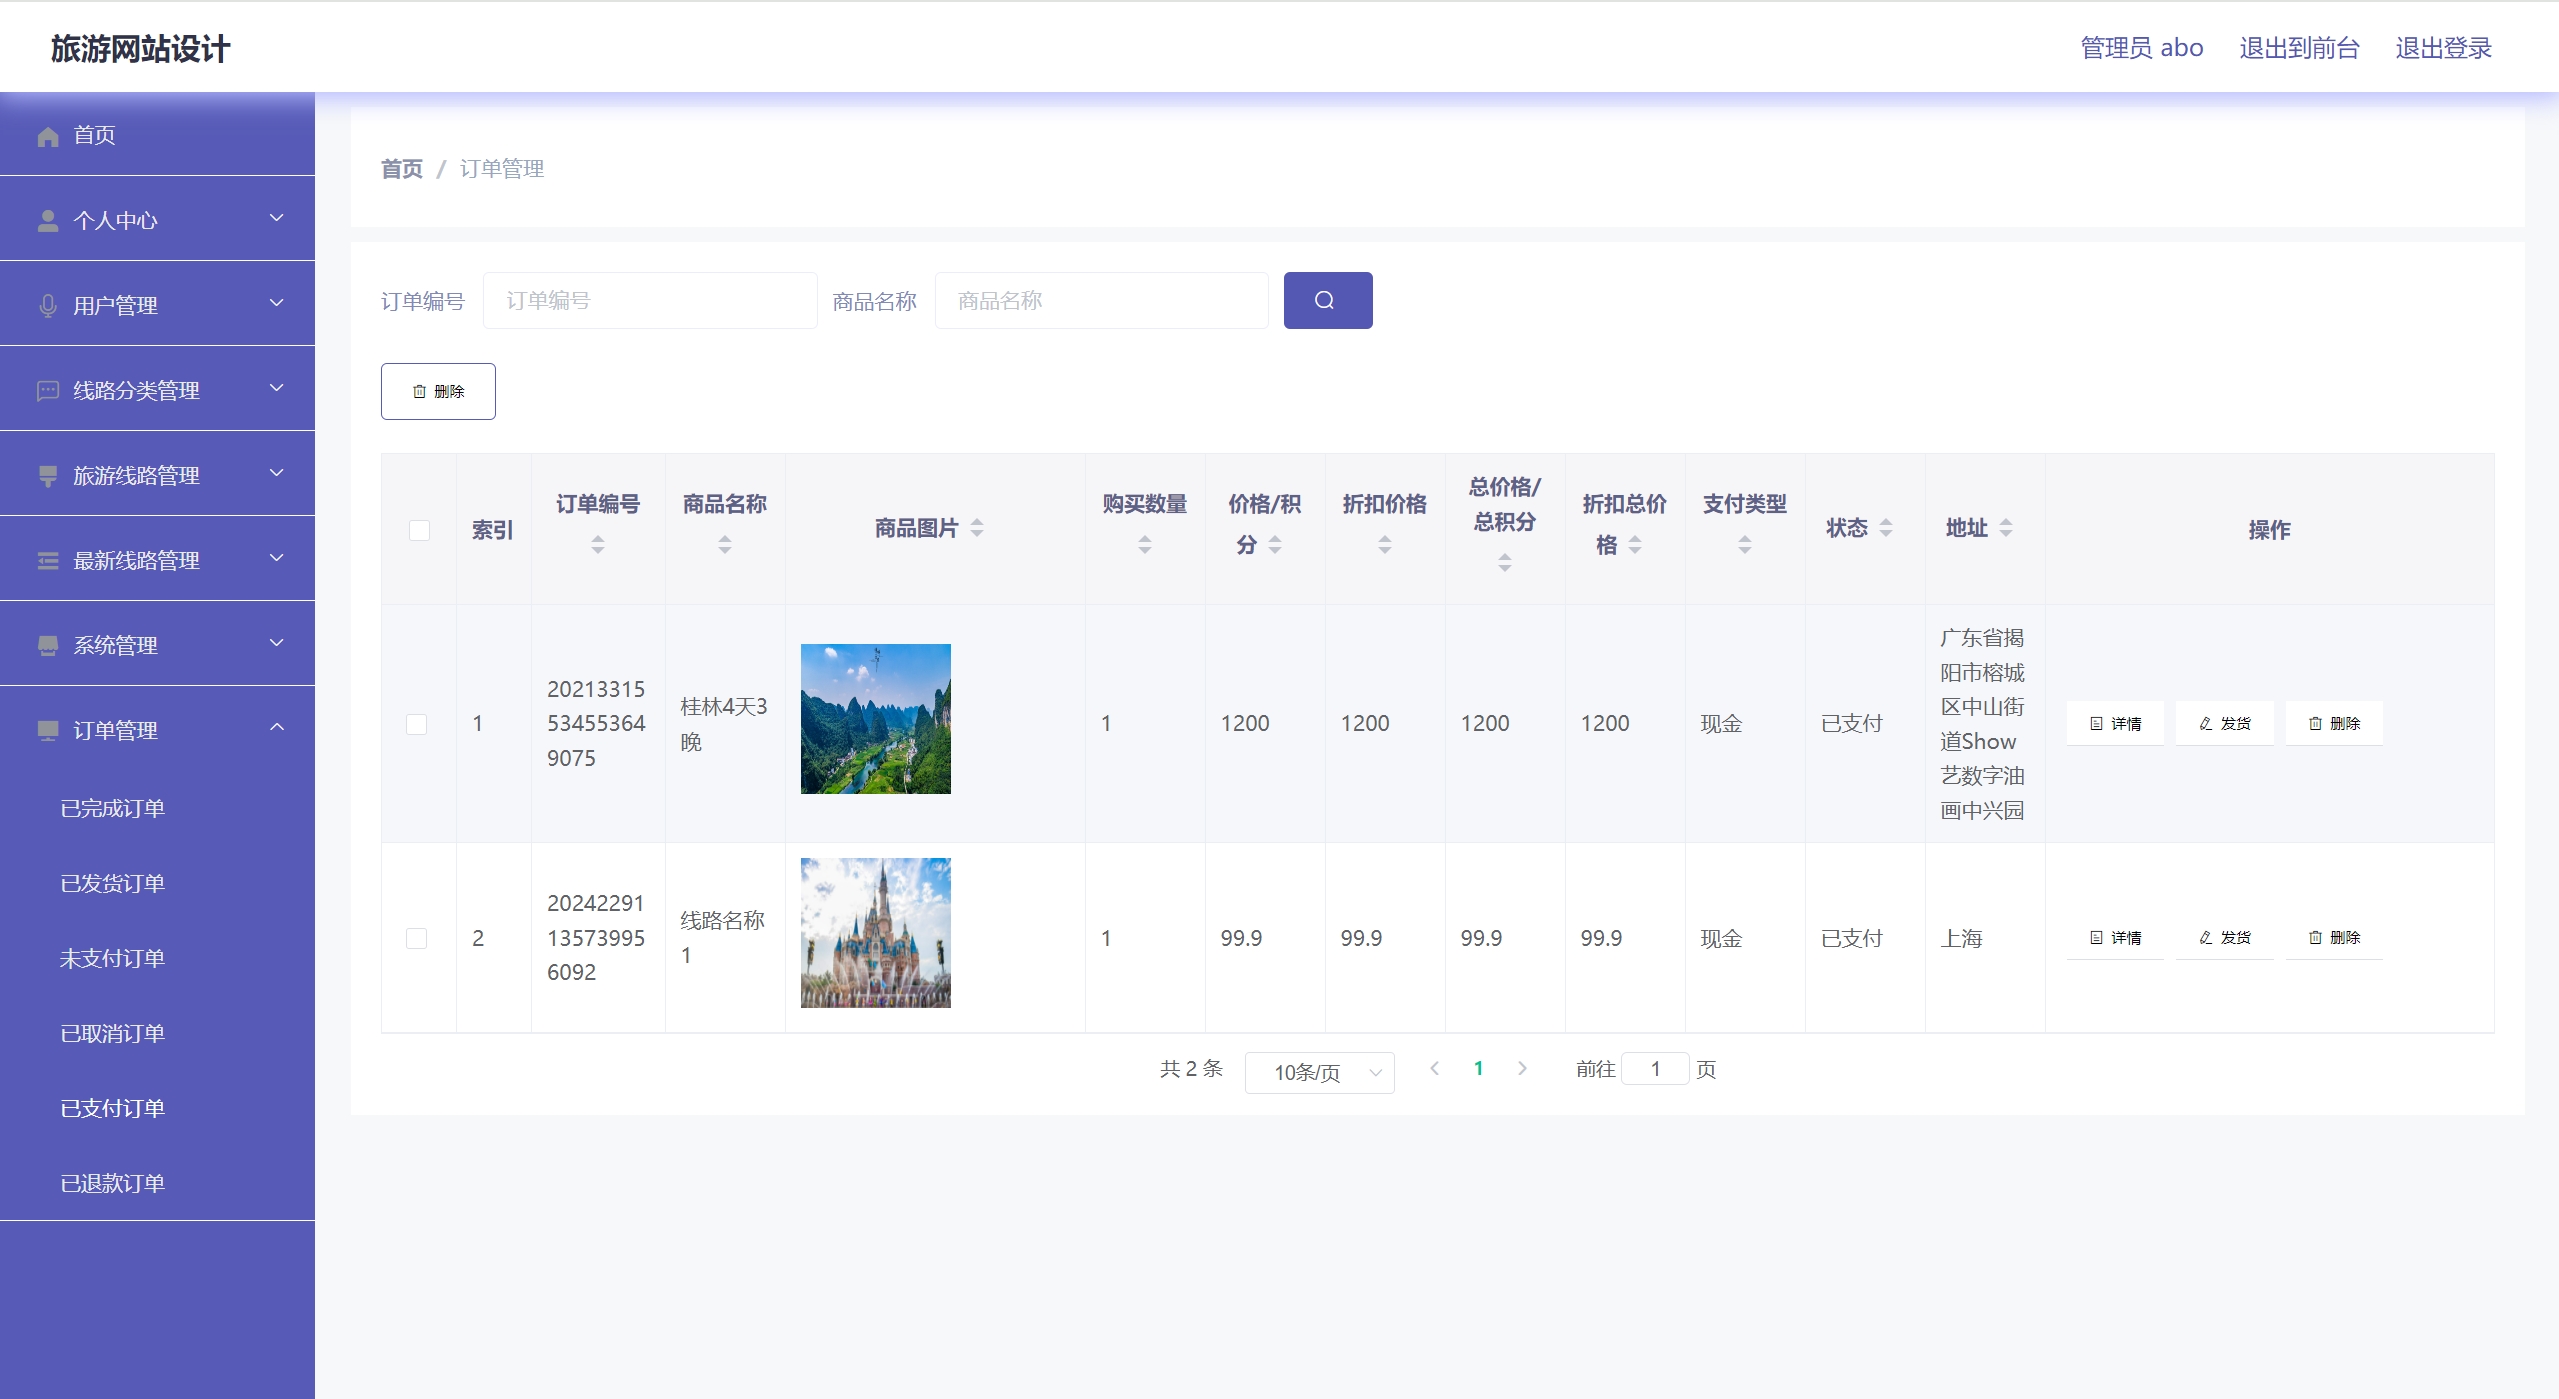
Task: Open the 10条/页 page size dropdown
Action: tap(1319, 1072)
